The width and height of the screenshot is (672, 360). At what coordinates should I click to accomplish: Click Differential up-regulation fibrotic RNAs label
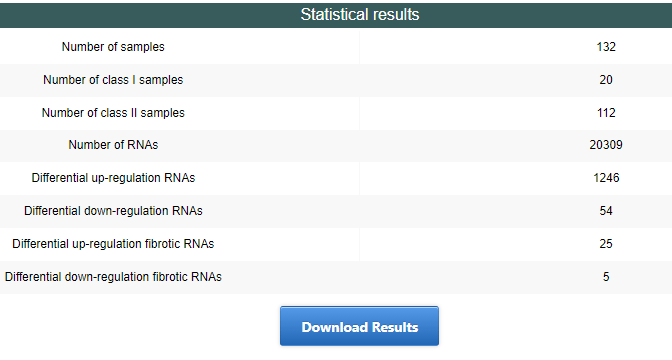[x=113, y=244]
